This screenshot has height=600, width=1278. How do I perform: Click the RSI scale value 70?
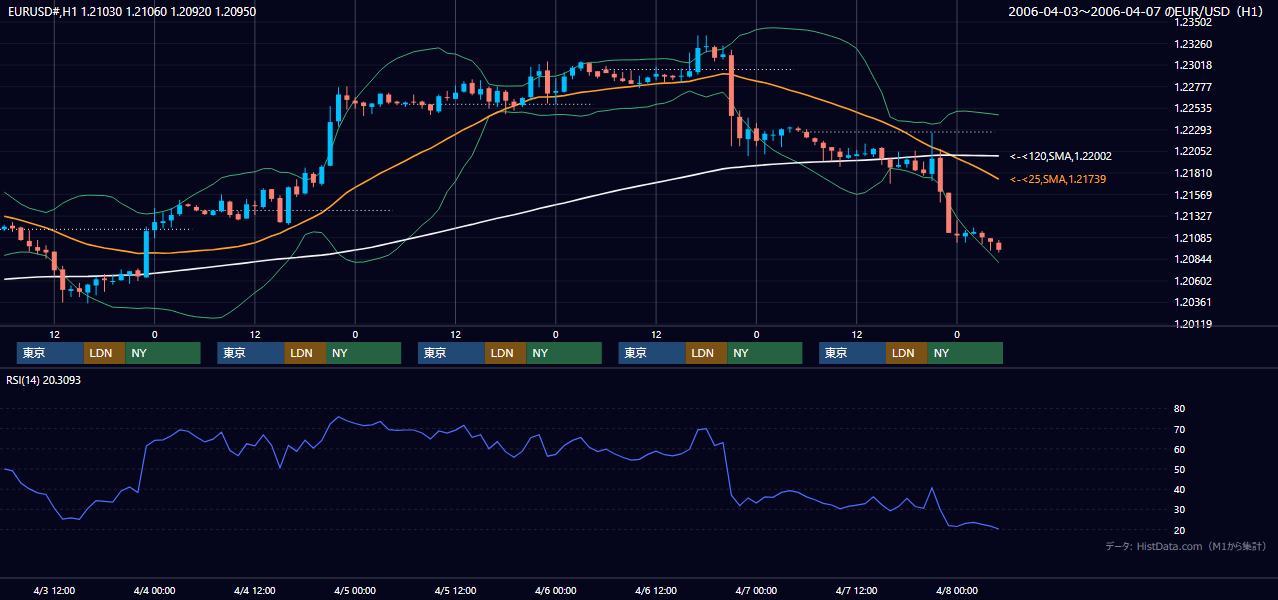click(x=1179, y=429)
